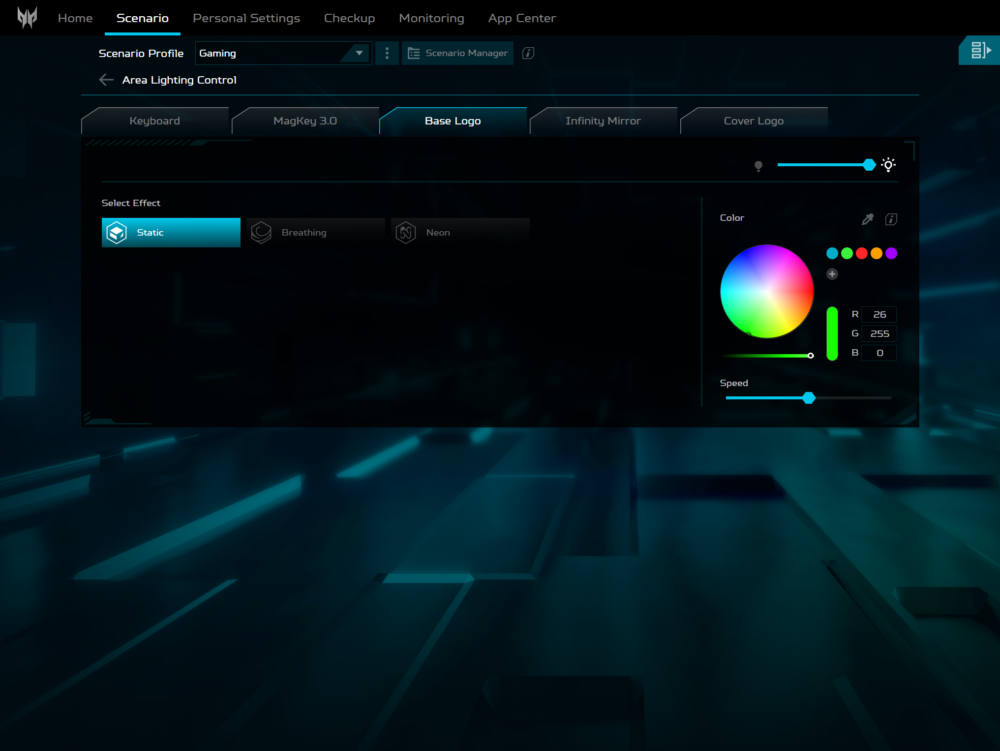Select the Static lighting effect

click(171, 233)
